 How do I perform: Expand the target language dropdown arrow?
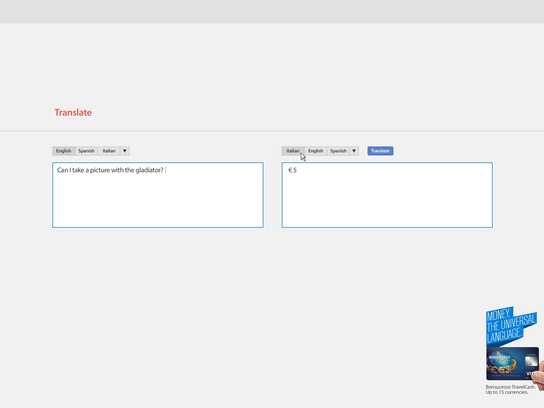tap(354, 151)
